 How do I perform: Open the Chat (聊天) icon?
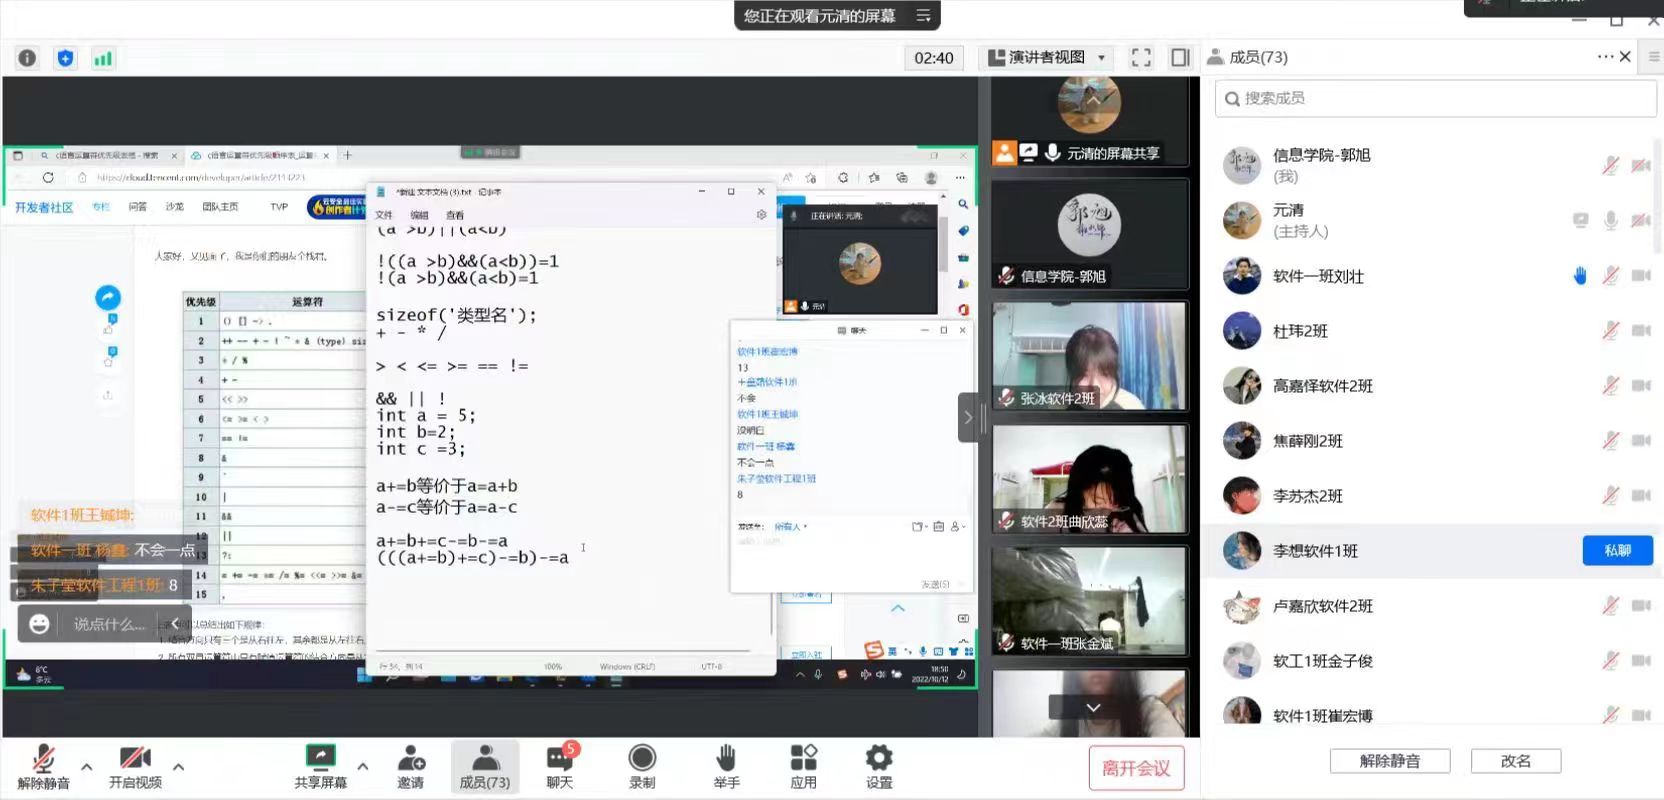click(x=560, y=766)
